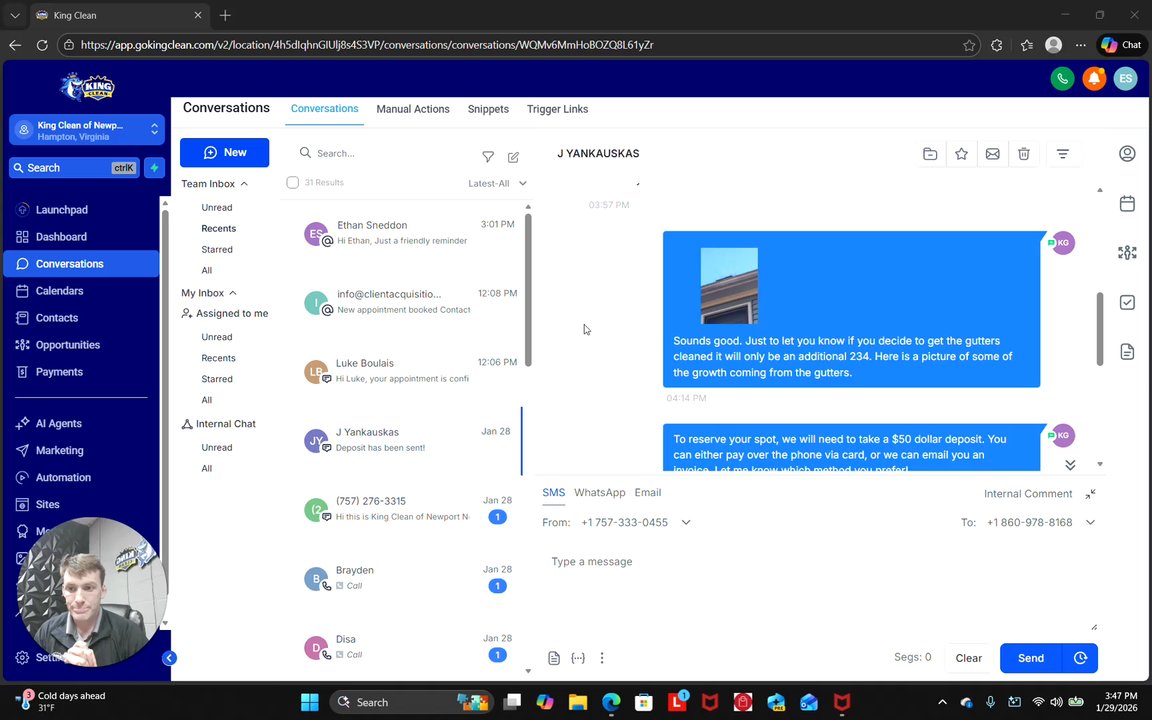Select the Email channel tab

(x=648, y=493)
